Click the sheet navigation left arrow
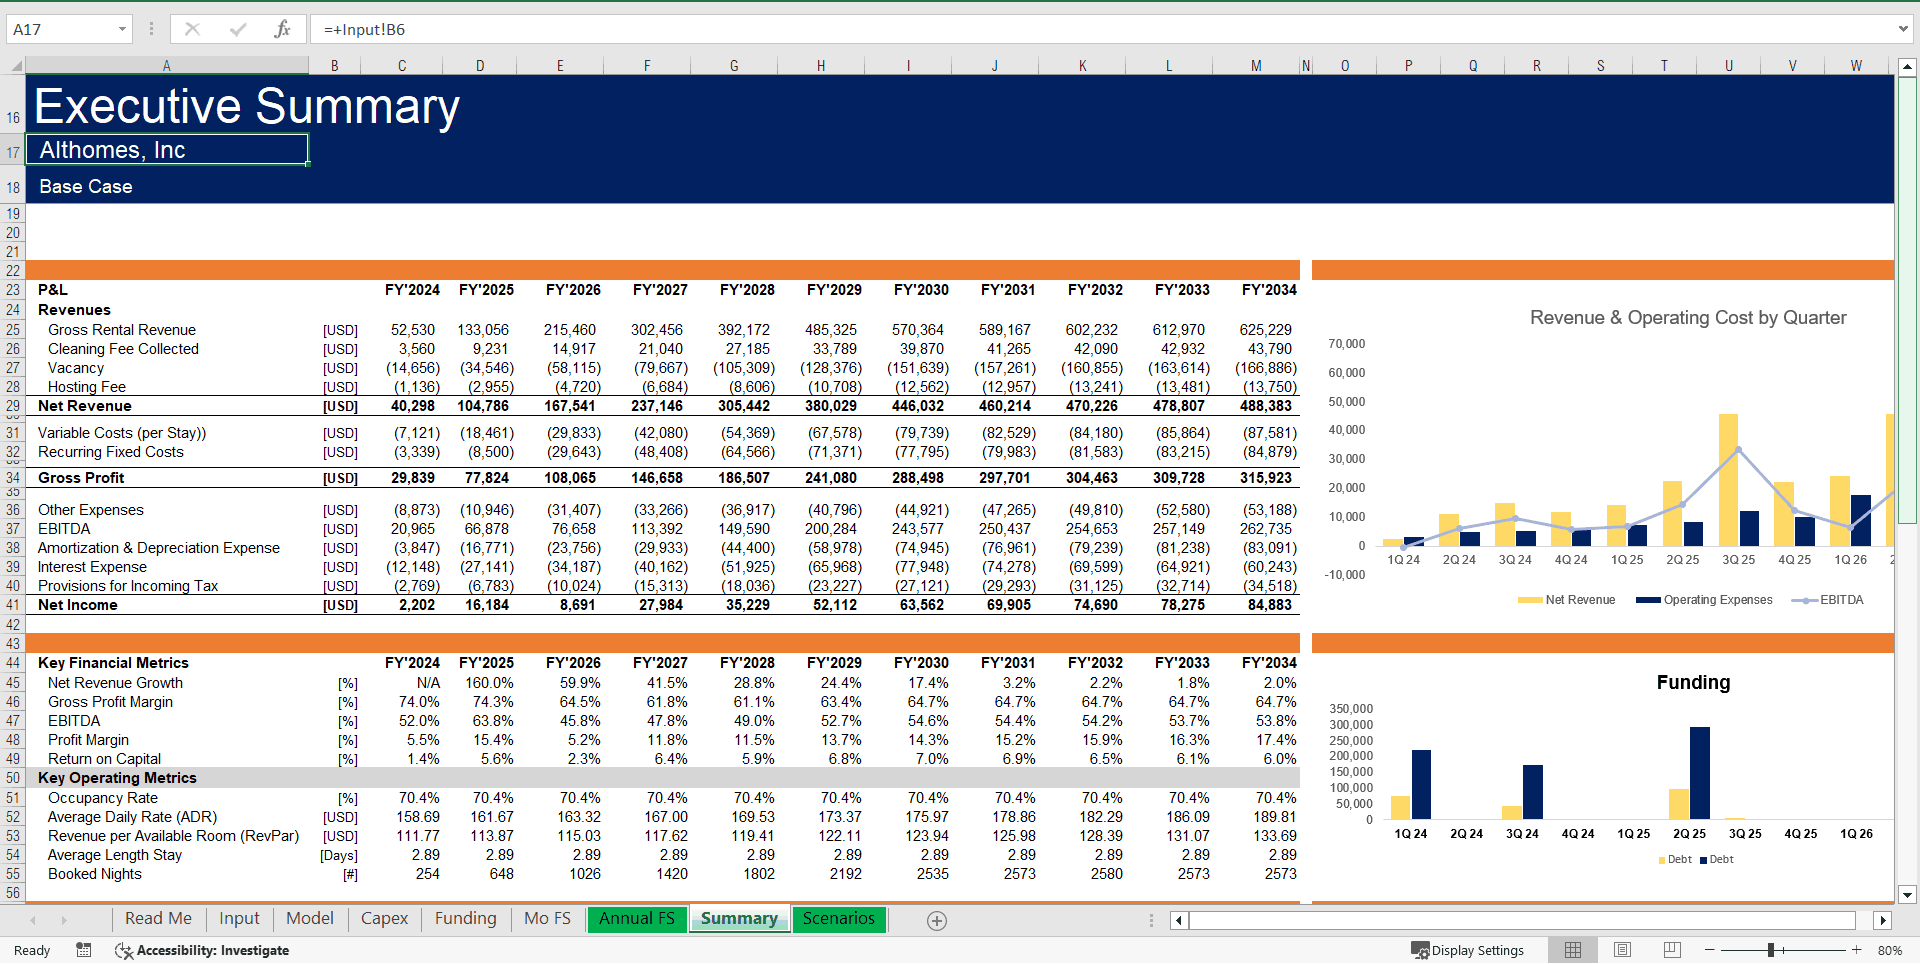Image resolution: width=1920 pixels, height=964 pixels. (x=31, y=919)
